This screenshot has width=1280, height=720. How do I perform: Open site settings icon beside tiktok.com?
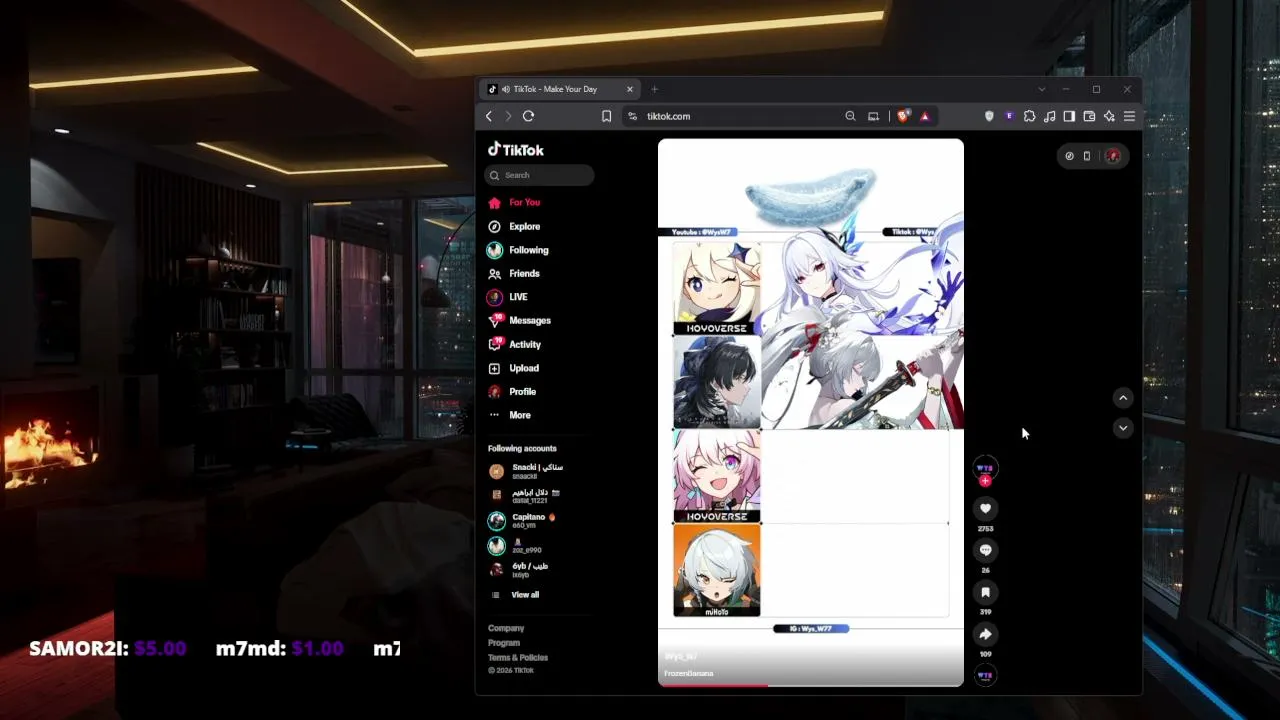point(632,116)
